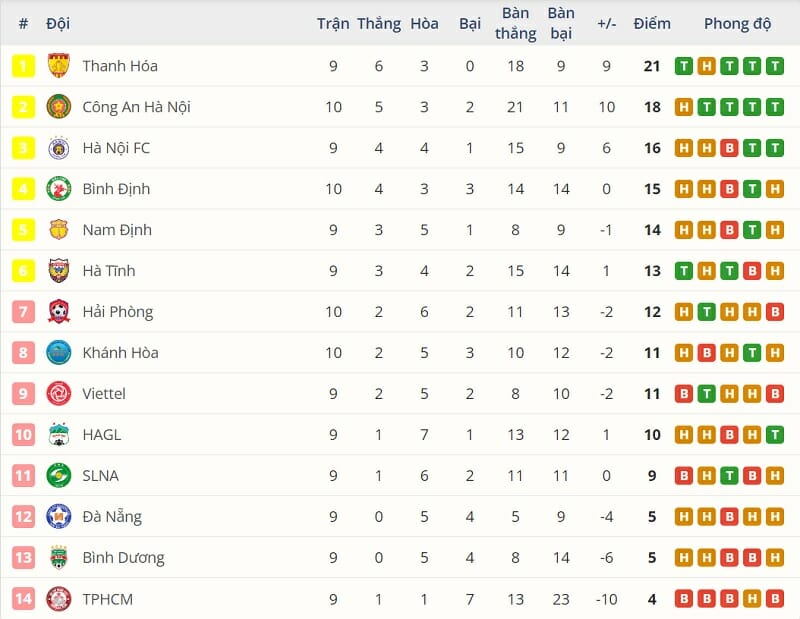Click the Bình Định team badge
Screen dimensions: 800x619
click(x=58, y=189)
